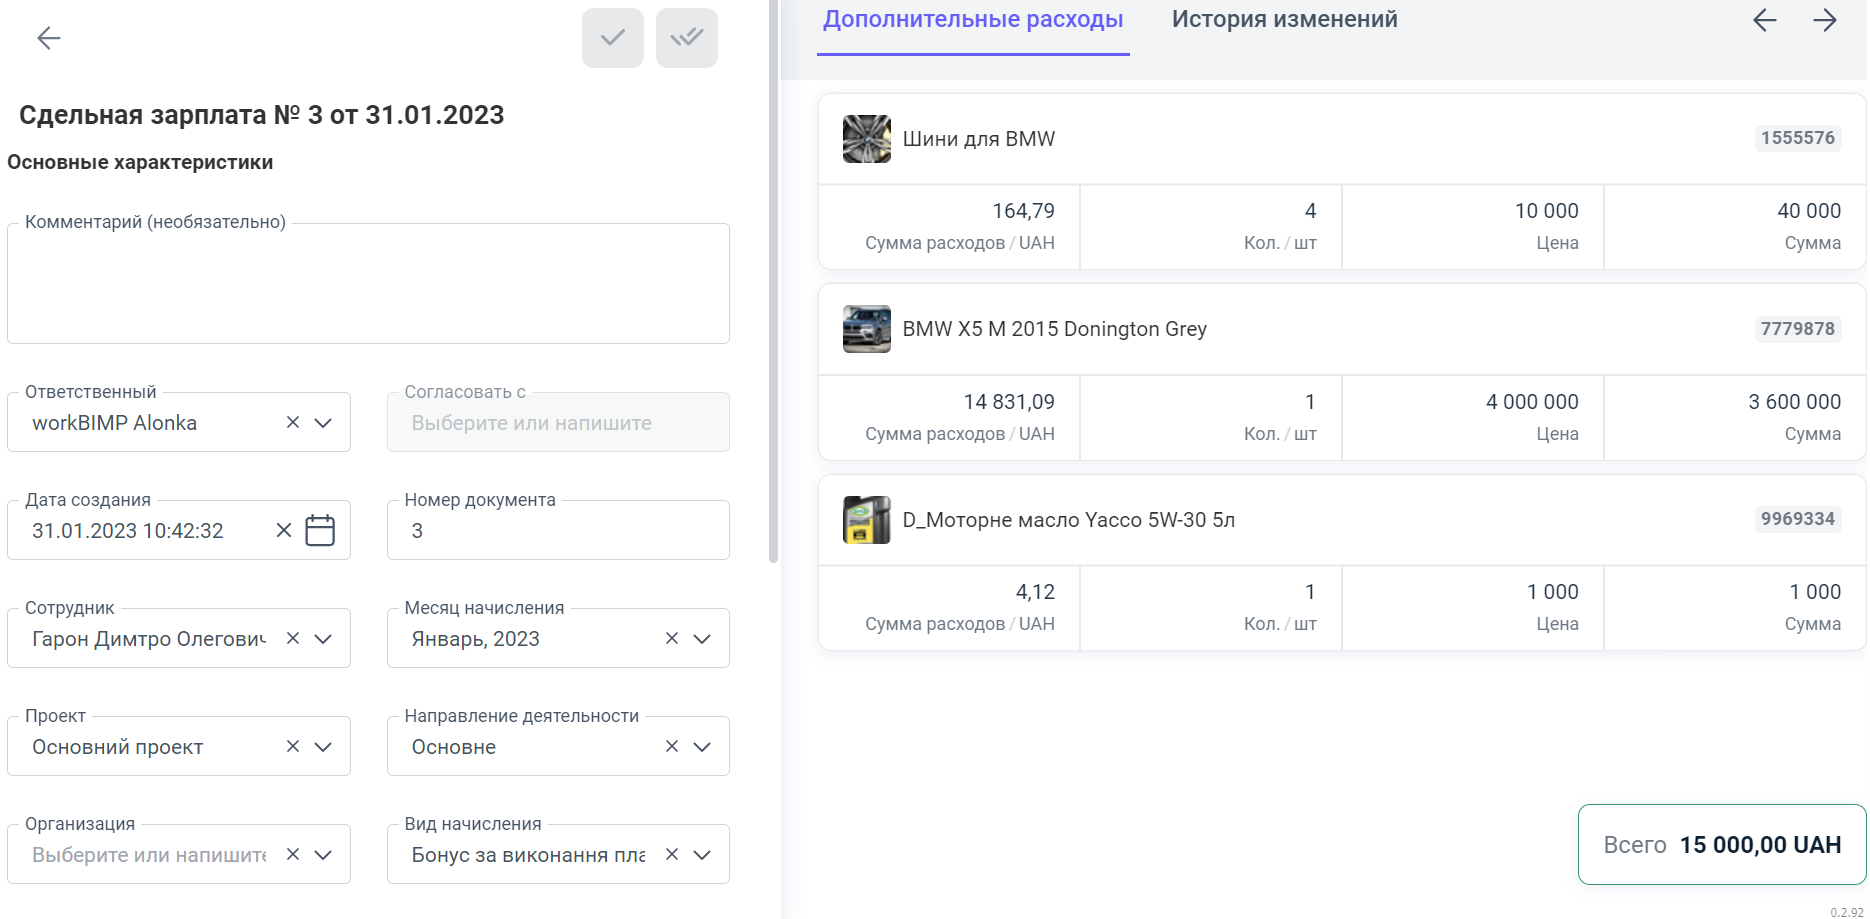Go to previous document arrow
This screenshot has height=919, width=1870.
click(x=1764, y=20)
